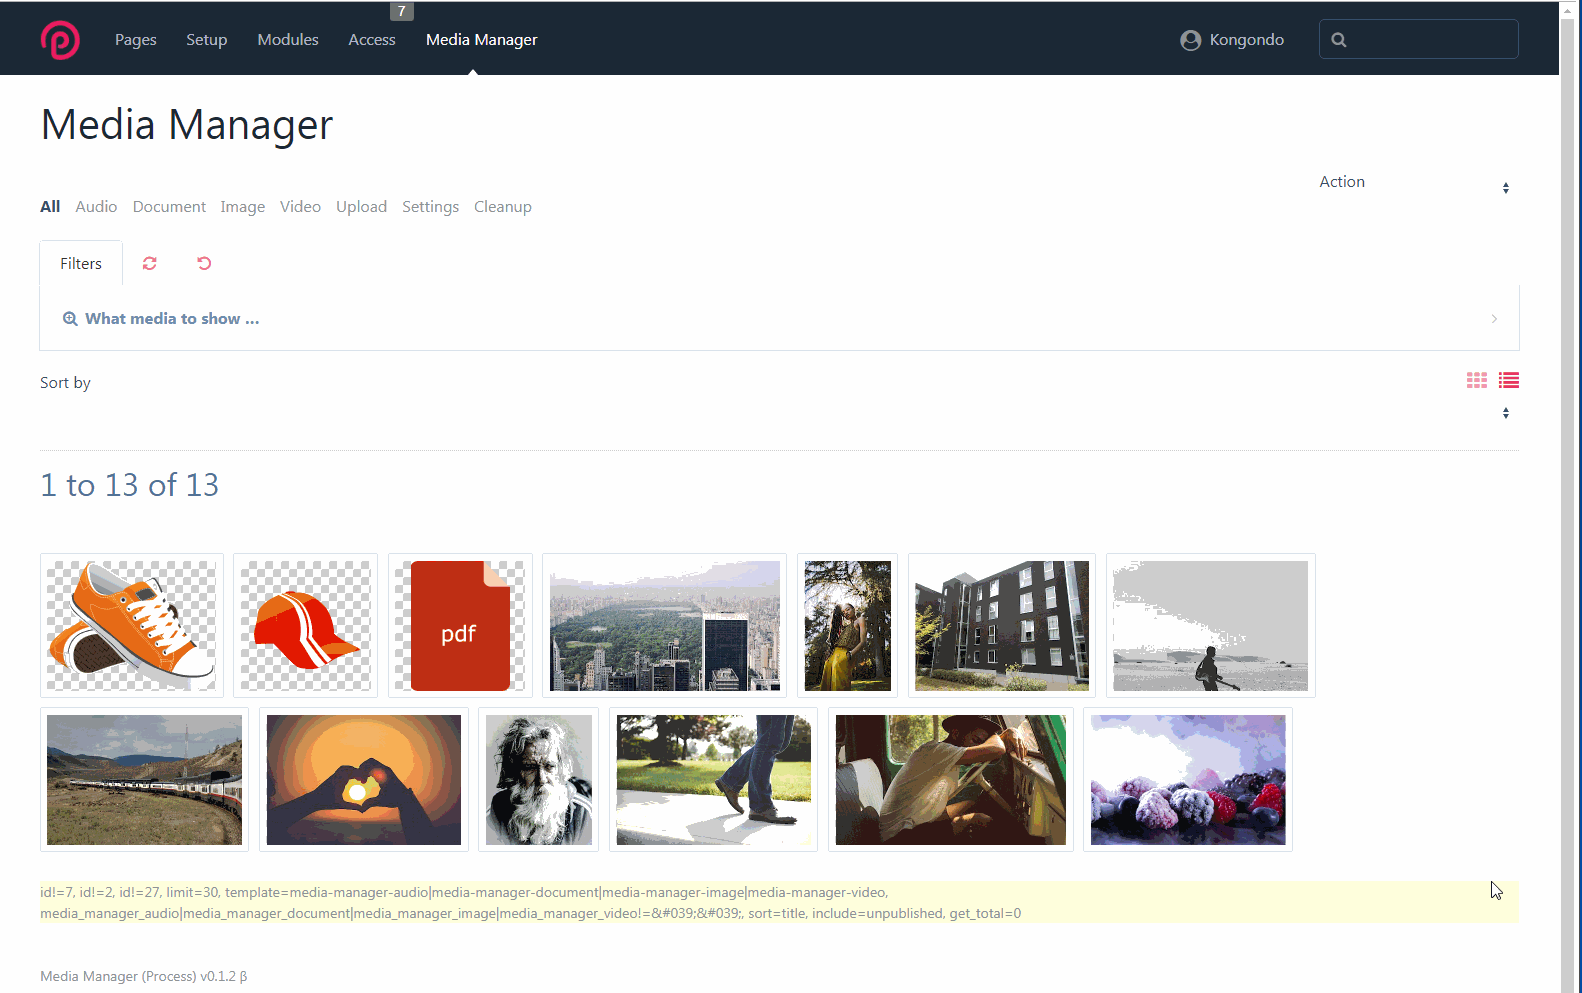Select the red cap thumbnail

(305, 626)
